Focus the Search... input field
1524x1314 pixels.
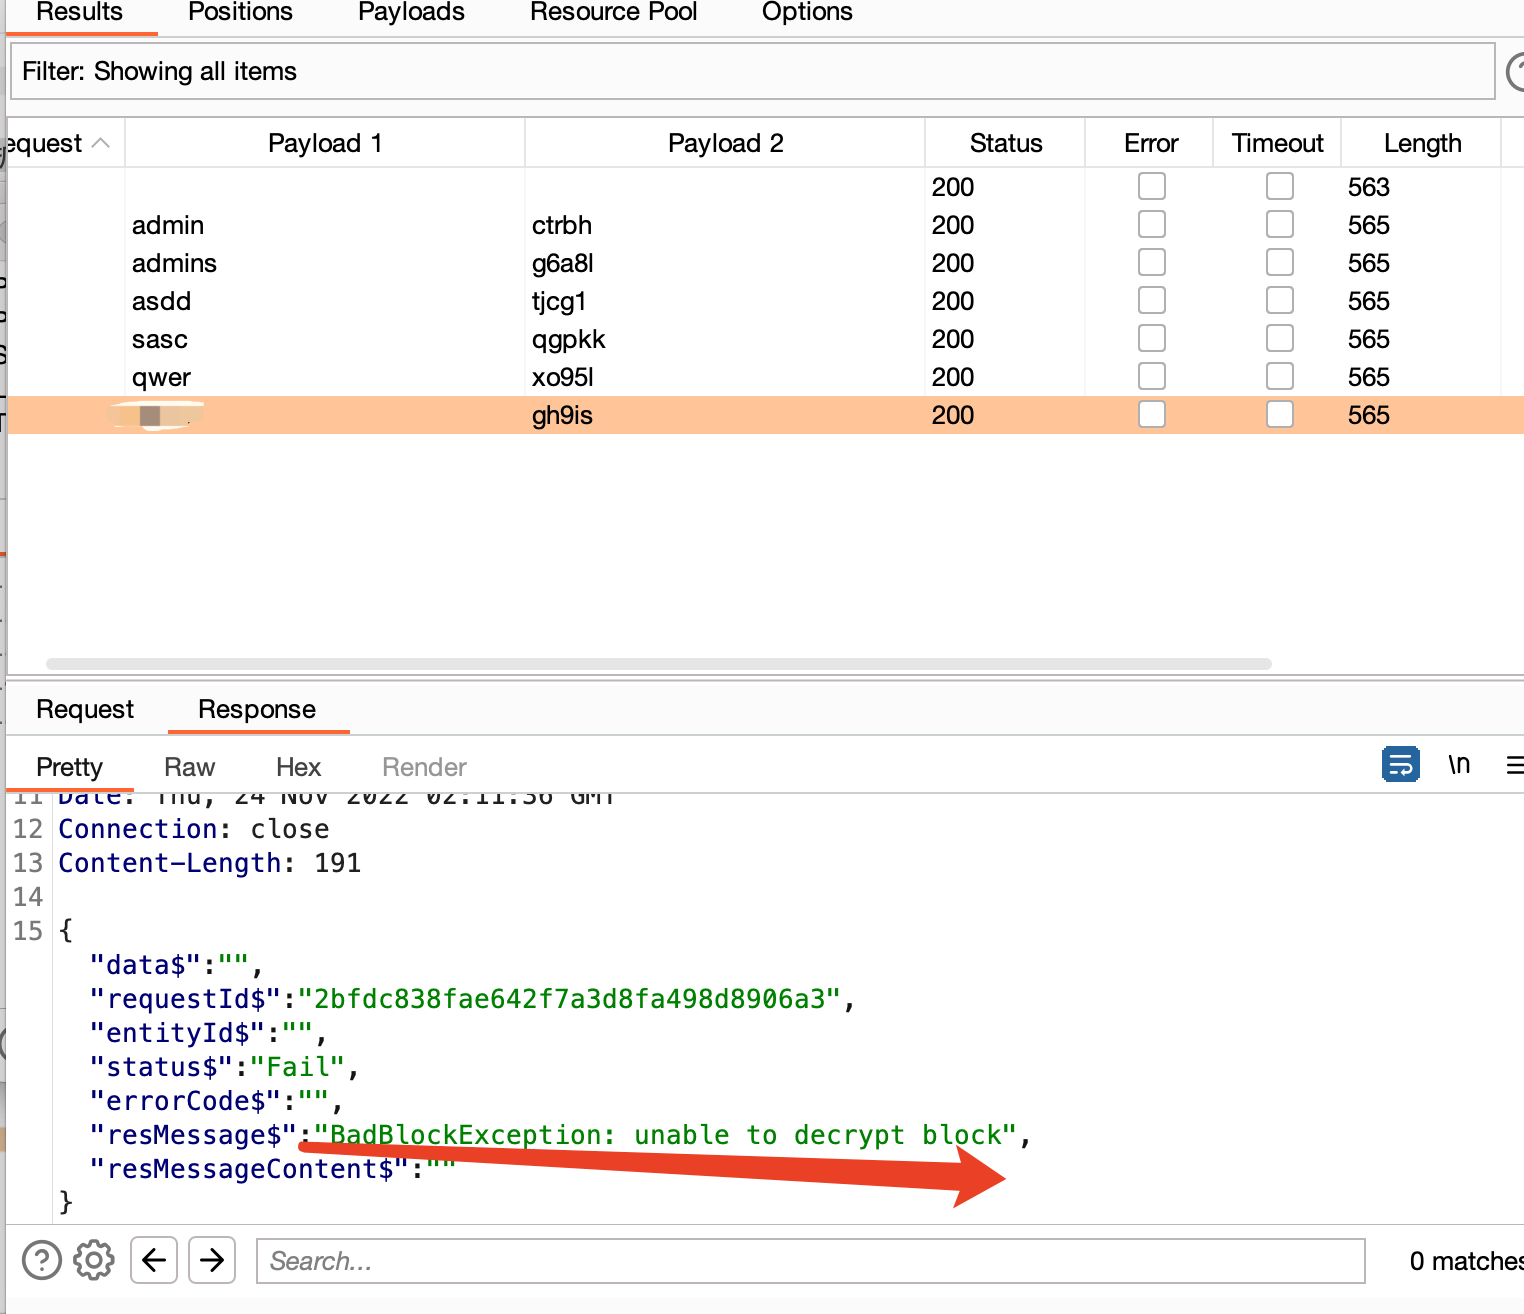811,1261
